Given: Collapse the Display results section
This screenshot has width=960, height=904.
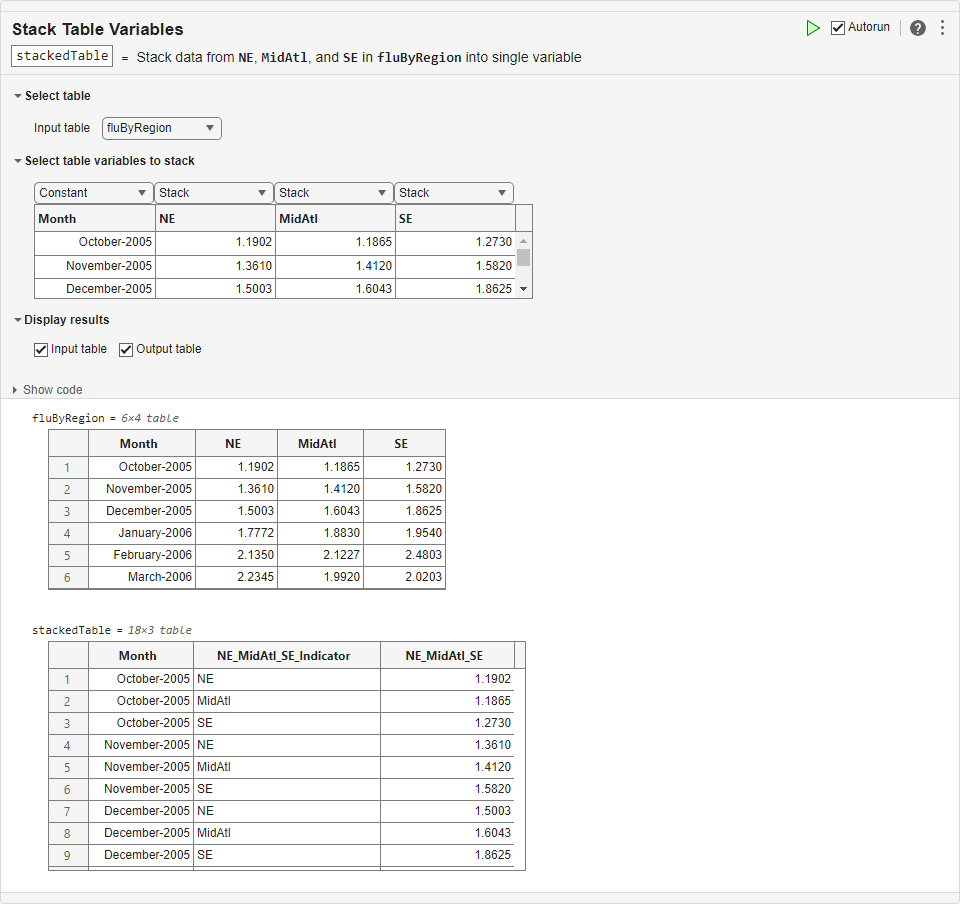Looking at the screenshot, I should tap(18, 320).
